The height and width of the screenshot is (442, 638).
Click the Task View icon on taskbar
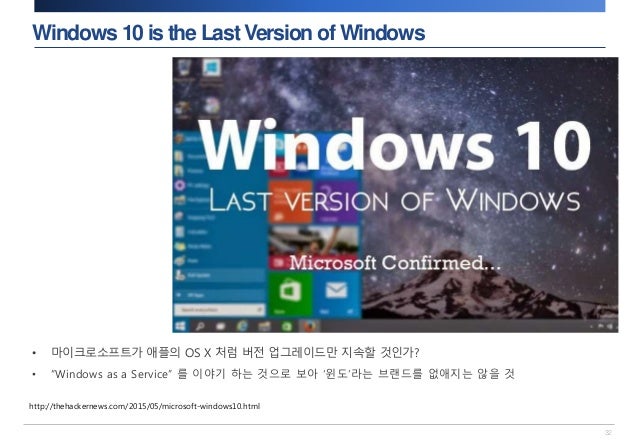pos(221,326)
